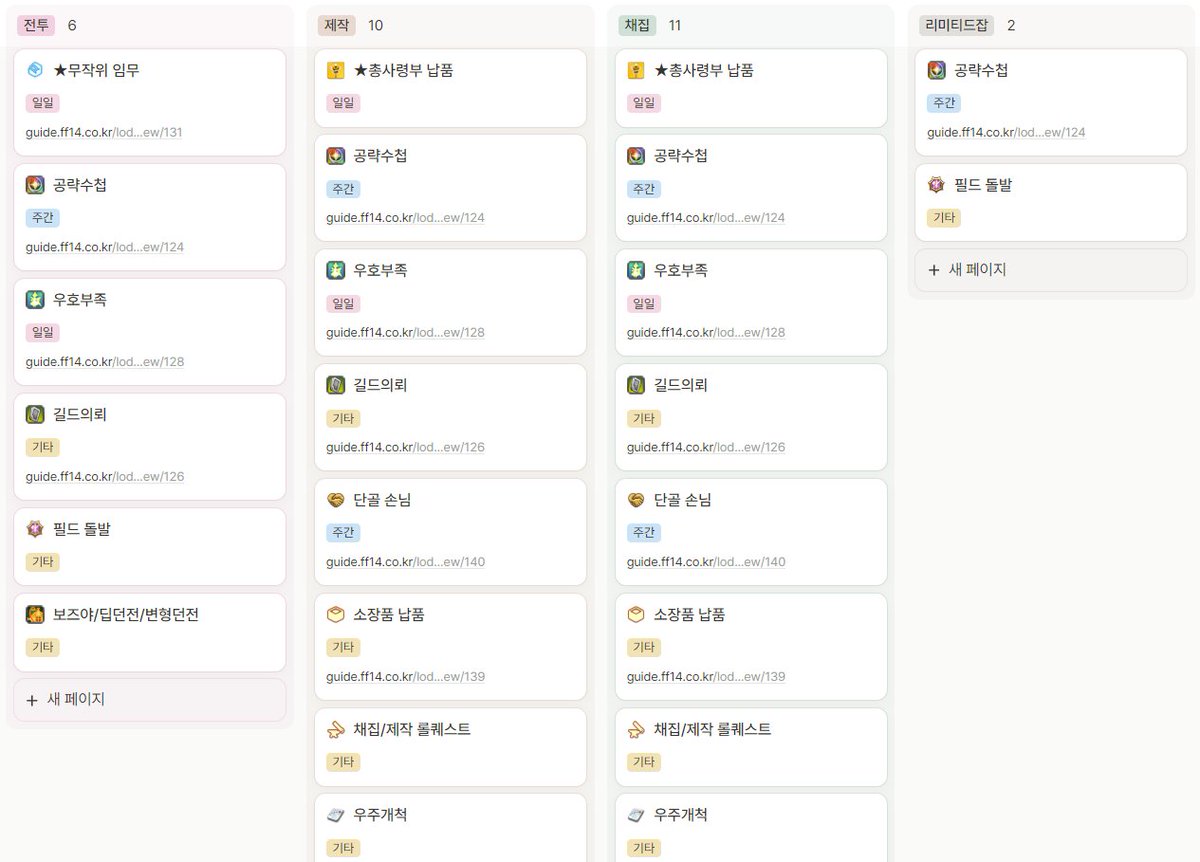Click 주간 tag on 채집 단골 손님 card

pyautogui.click(x=644, y=533)
